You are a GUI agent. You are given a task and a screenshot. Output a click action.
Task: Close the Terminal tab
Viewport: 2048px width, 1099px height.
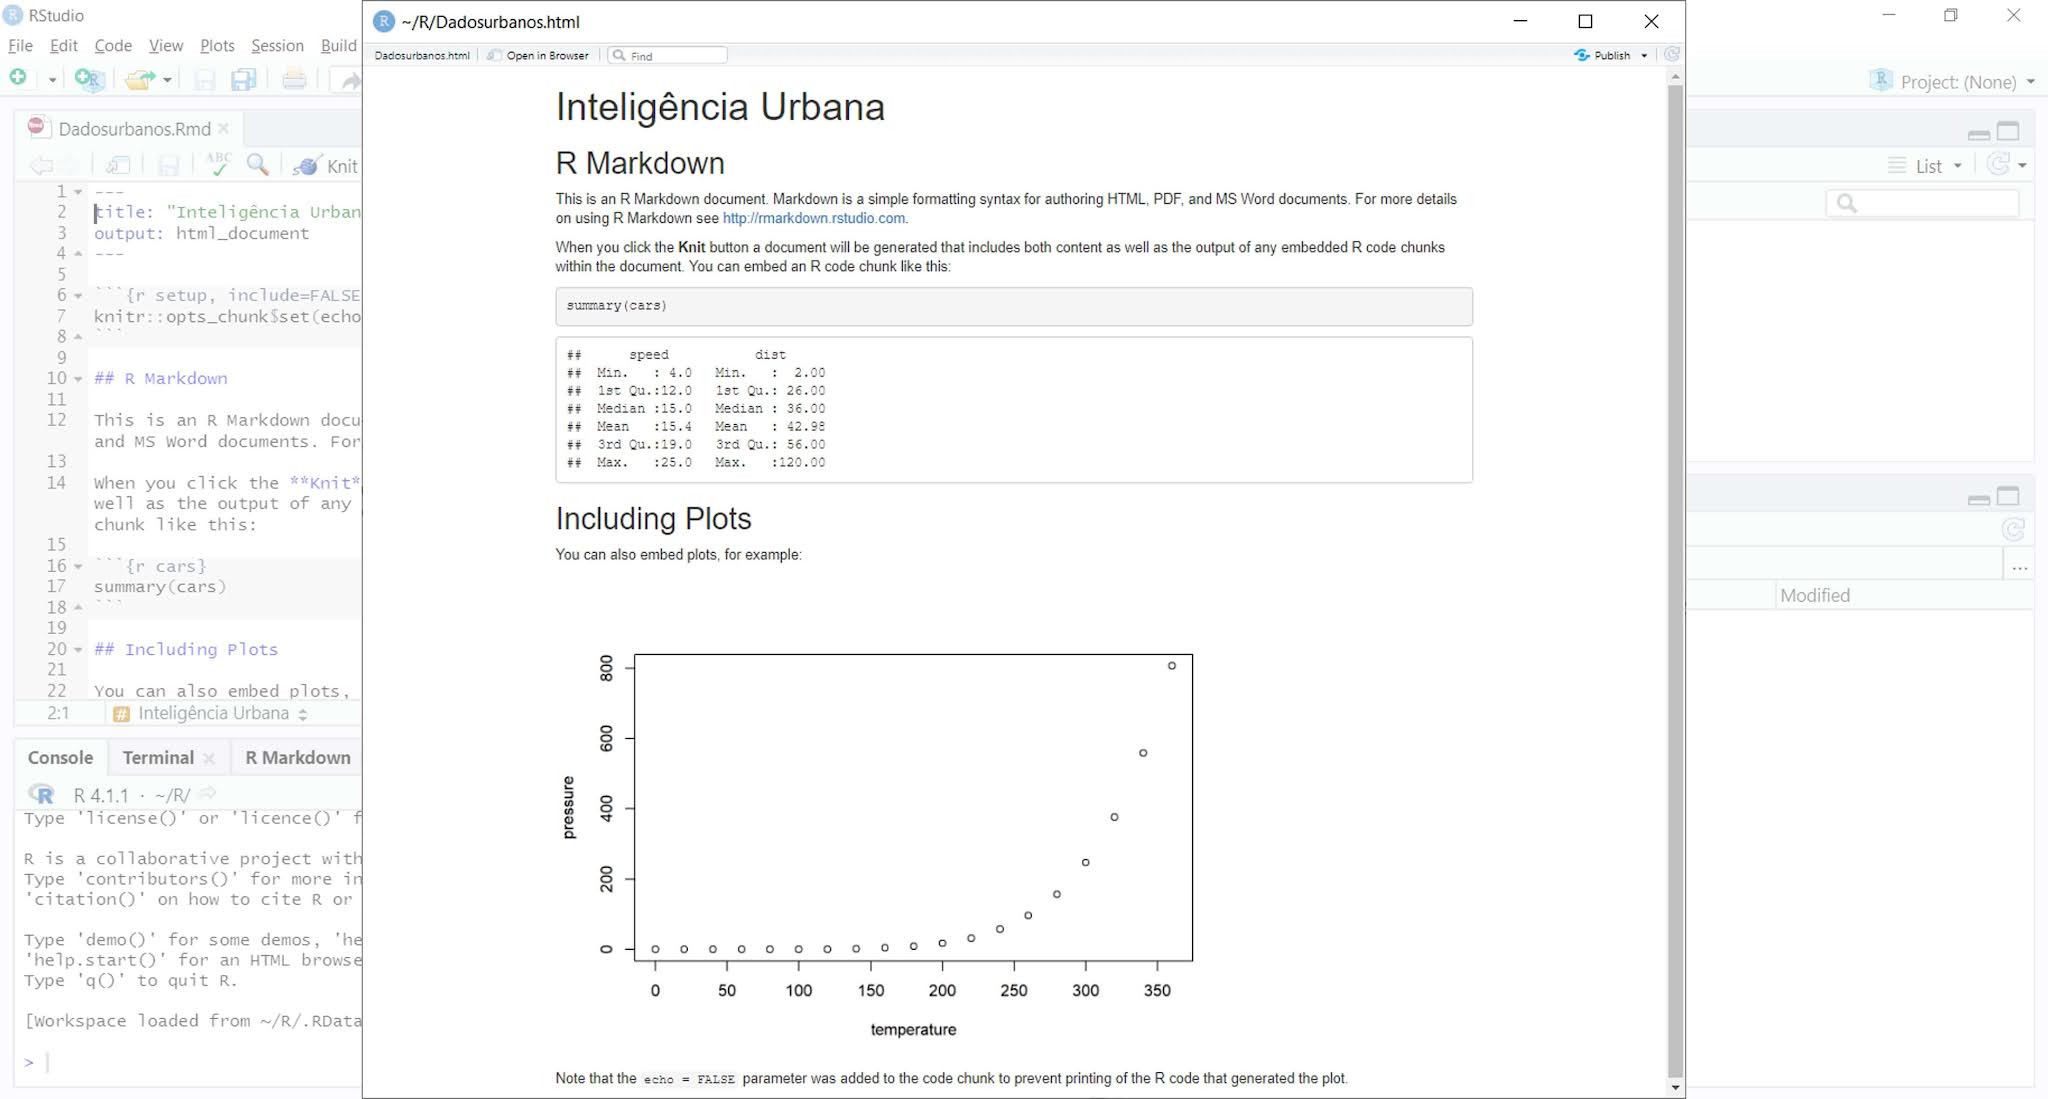(x=209, y=758)
